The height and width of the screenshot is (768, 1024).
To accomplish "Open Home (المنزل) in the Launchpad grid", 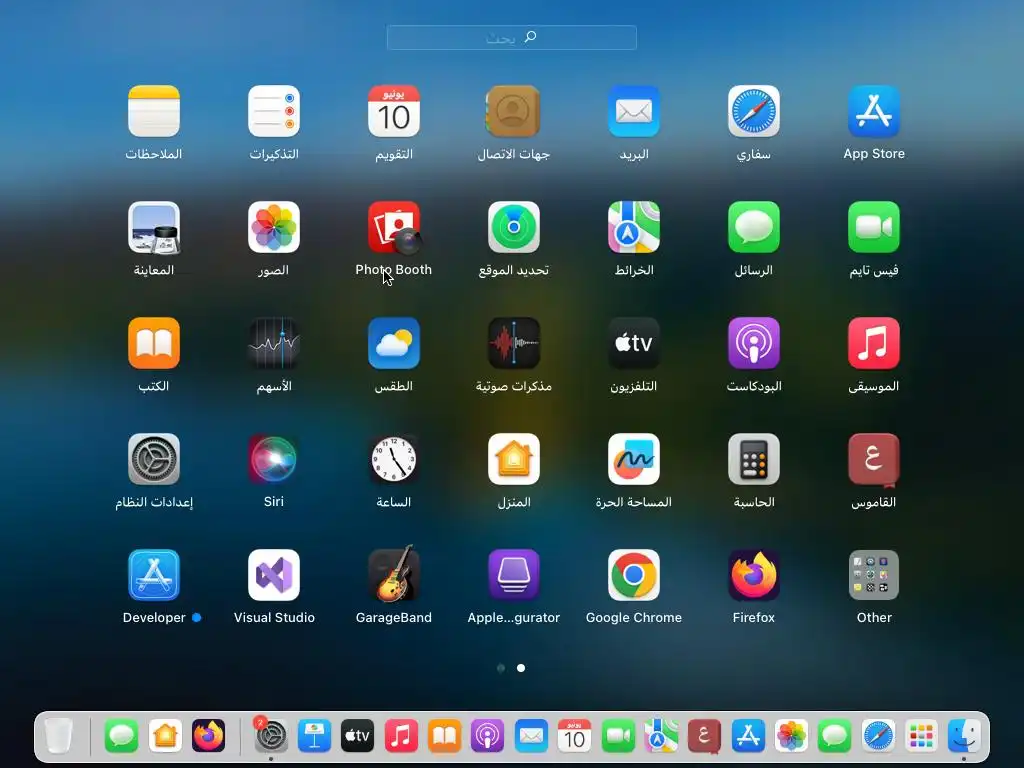I will coord(513,459).
